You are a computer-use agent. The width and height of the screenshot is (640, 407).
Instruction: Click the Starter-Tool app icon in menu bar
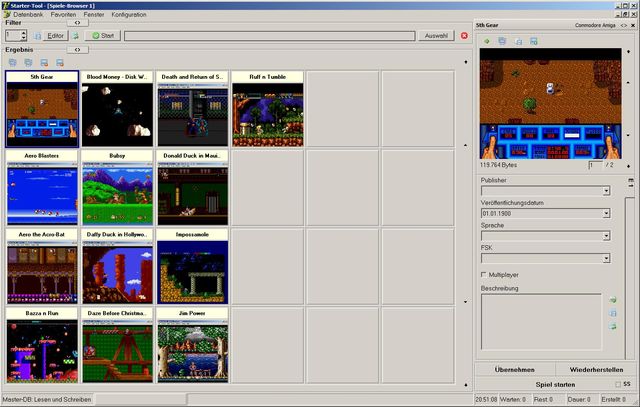[7, 14]
